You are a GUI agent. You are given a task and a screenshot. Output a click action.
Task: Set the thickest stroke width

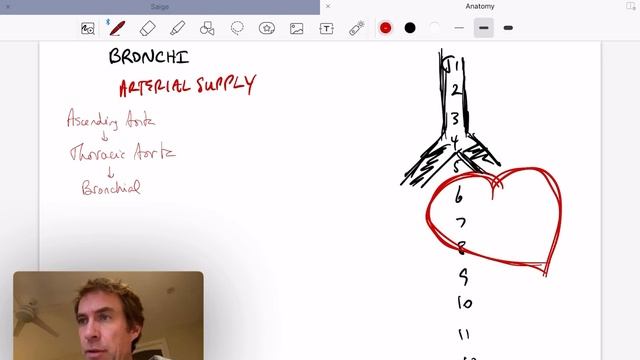[x=508, y=28]
